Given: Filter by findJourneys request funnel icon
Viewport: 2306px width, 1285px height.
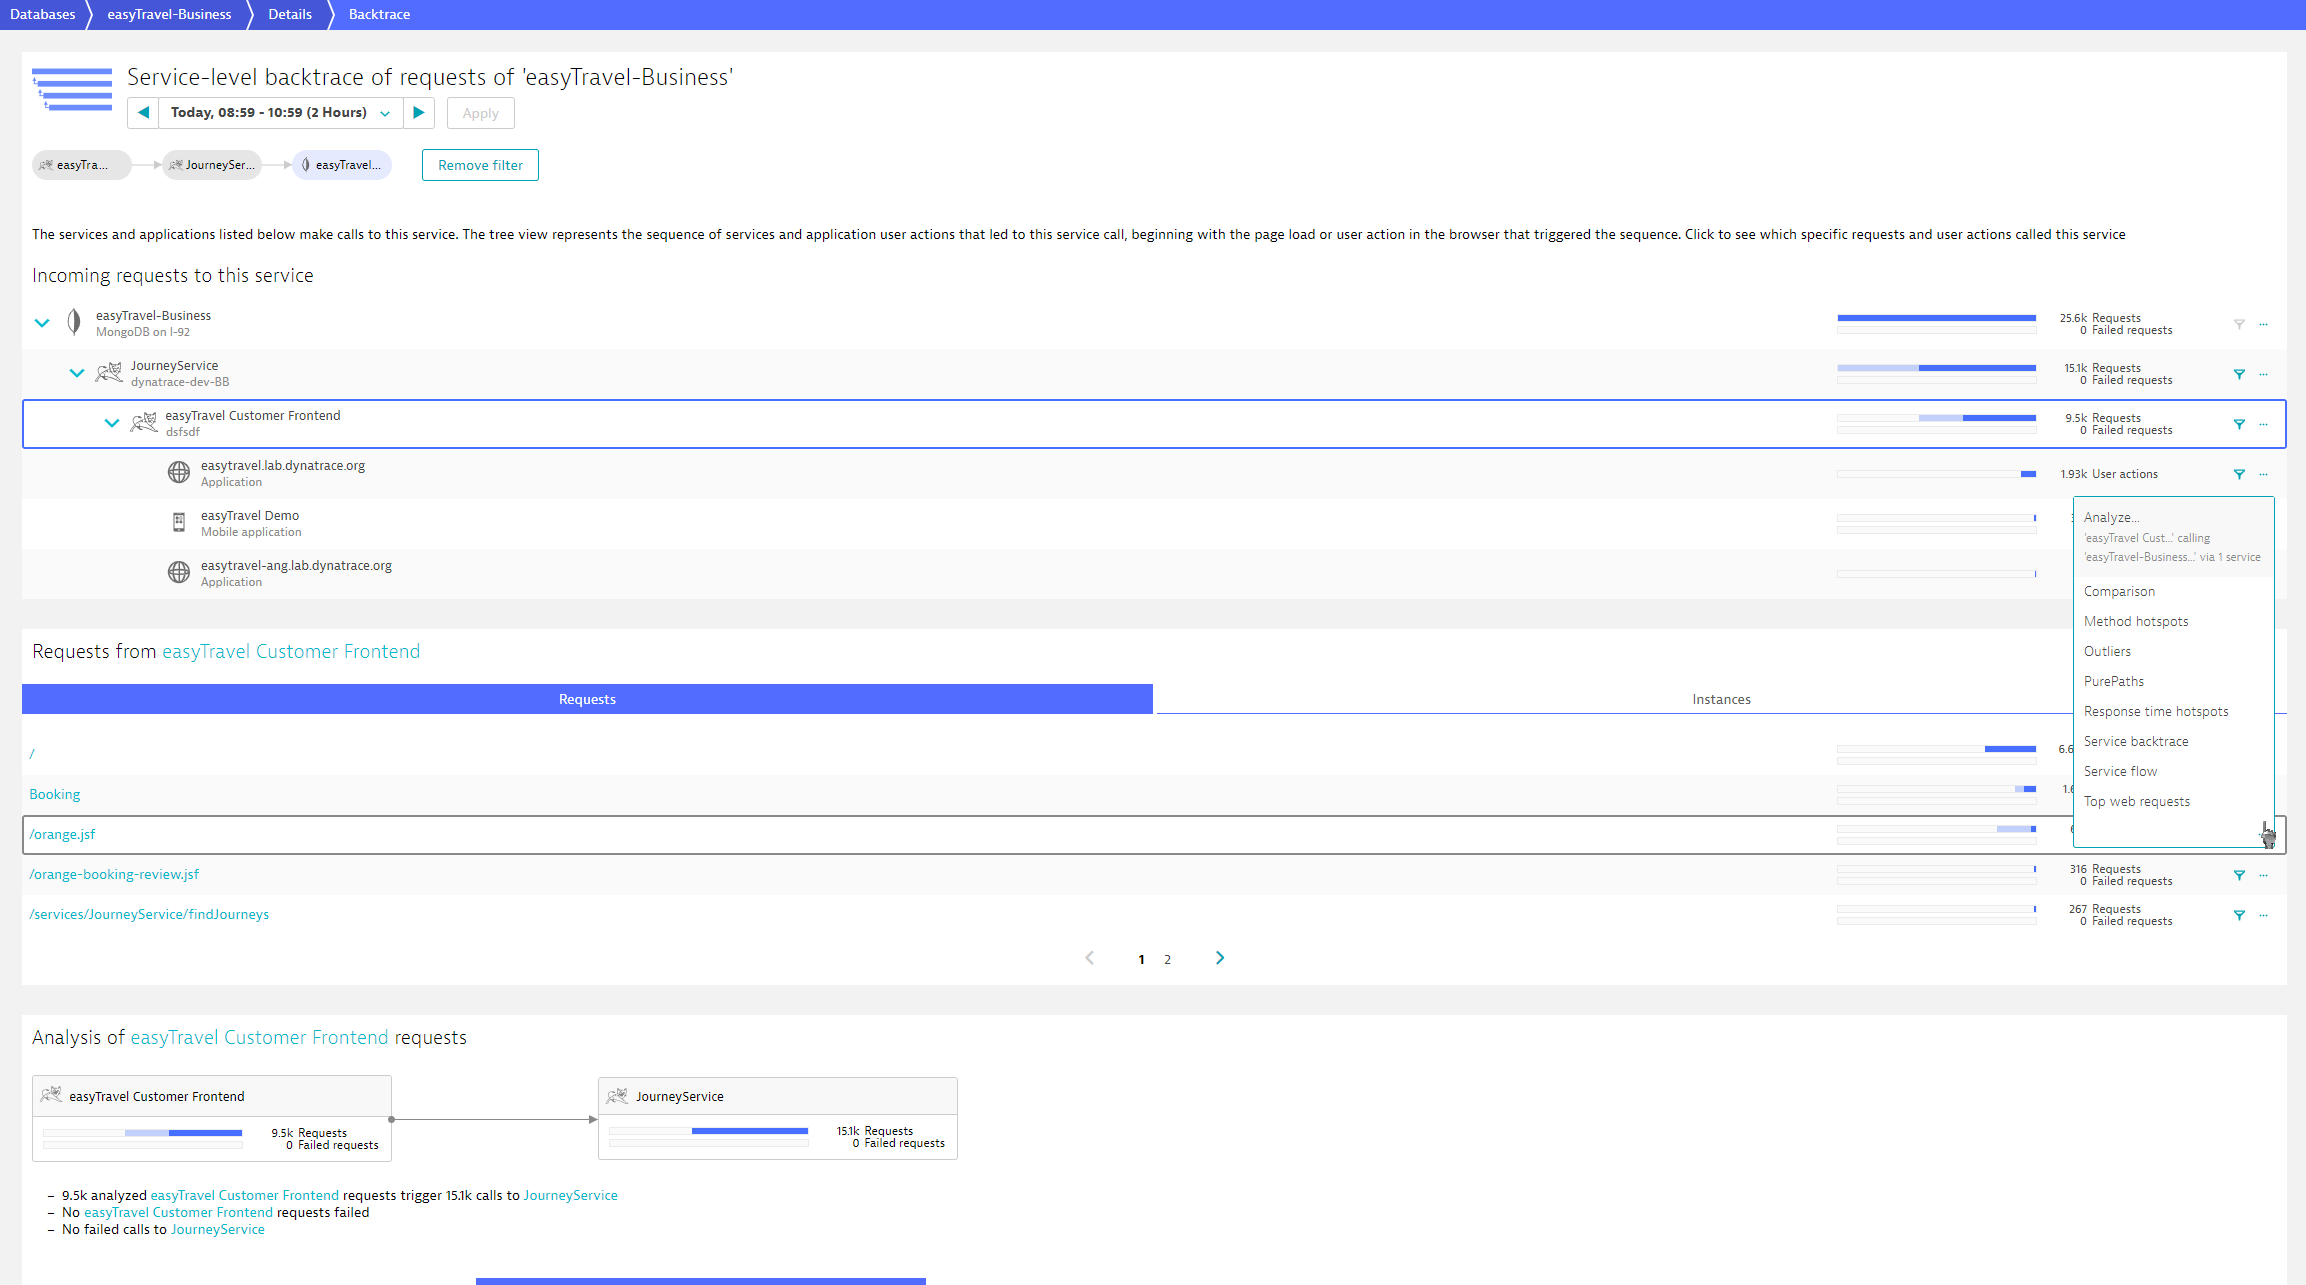Looking at the screenshot, I should pyautogui.click(x=2239, y=915).
